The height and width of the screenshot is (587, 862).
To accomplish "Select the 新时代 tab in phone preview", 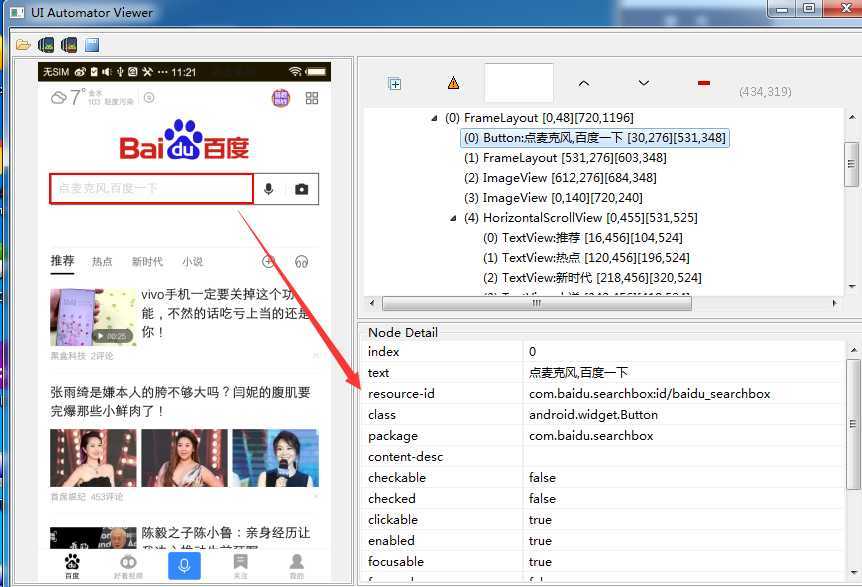I will tap(147, 262).
